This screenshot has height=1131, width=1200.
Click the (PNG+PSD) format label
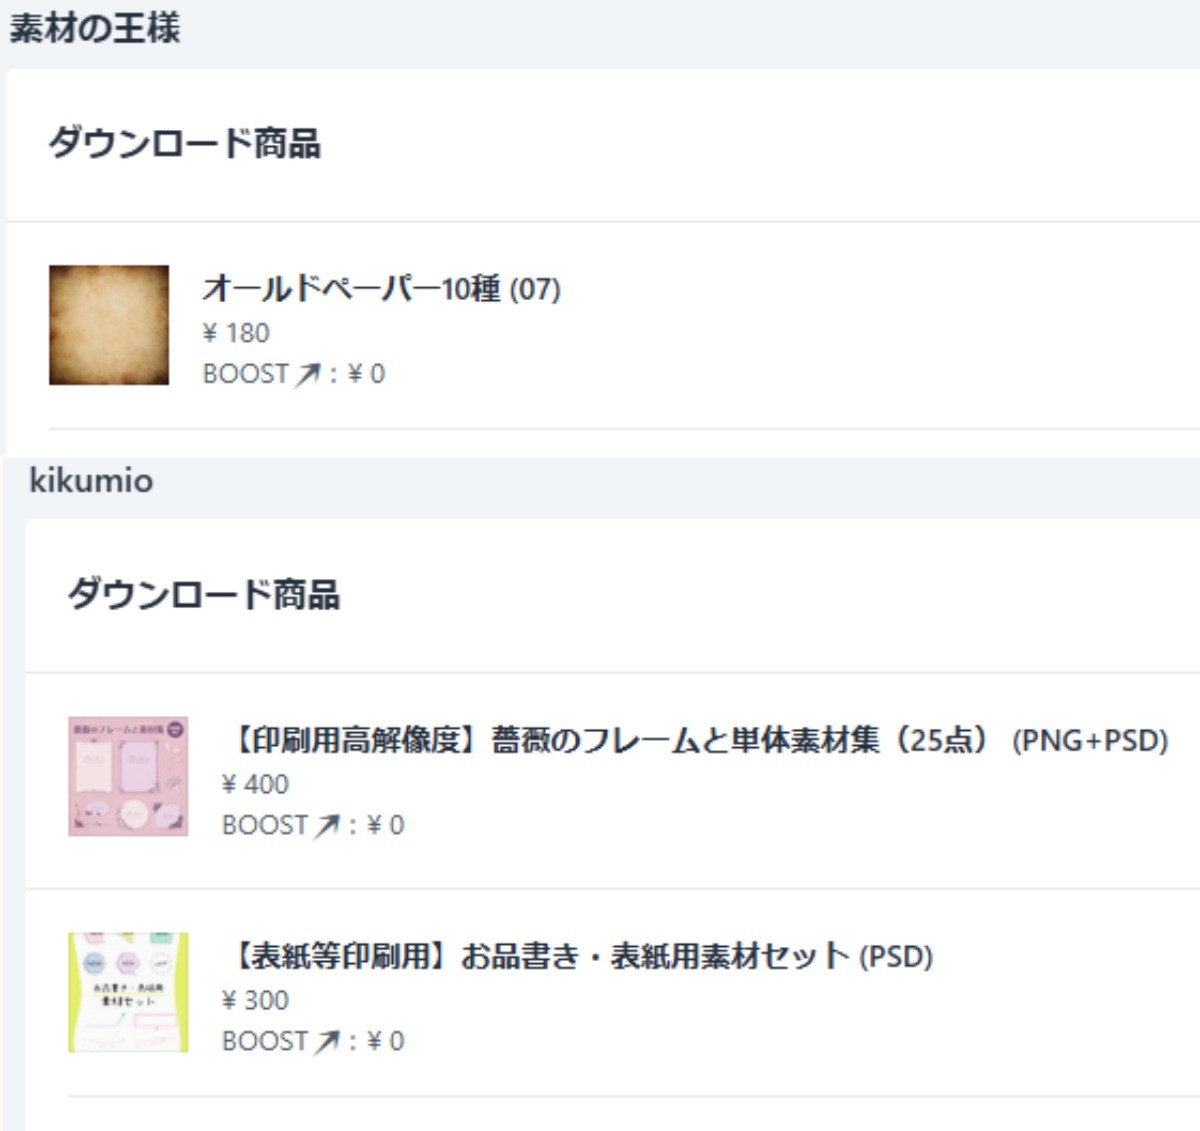click(x=1090, y=741)
